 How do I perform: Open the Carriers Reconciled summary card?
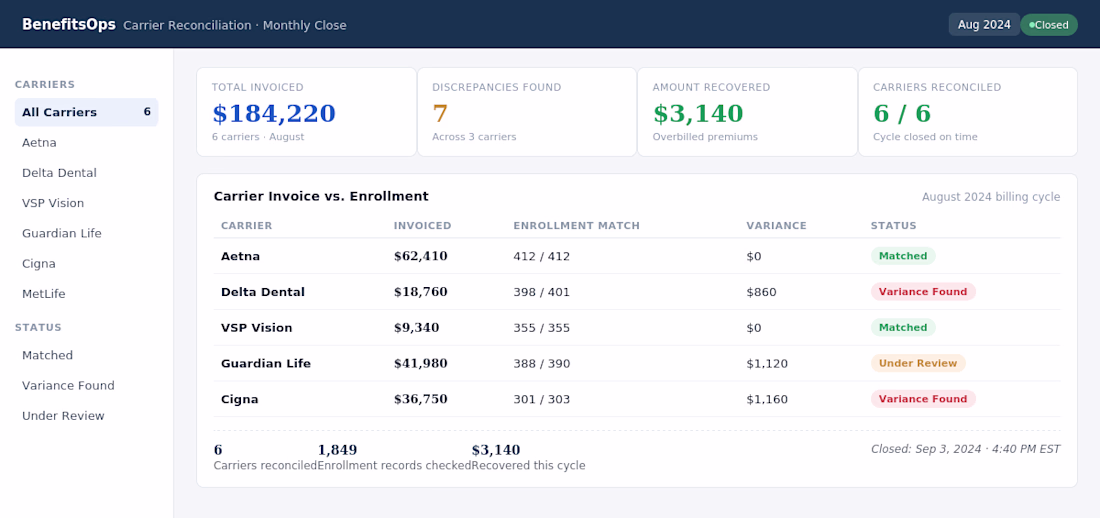pos(968,112)
